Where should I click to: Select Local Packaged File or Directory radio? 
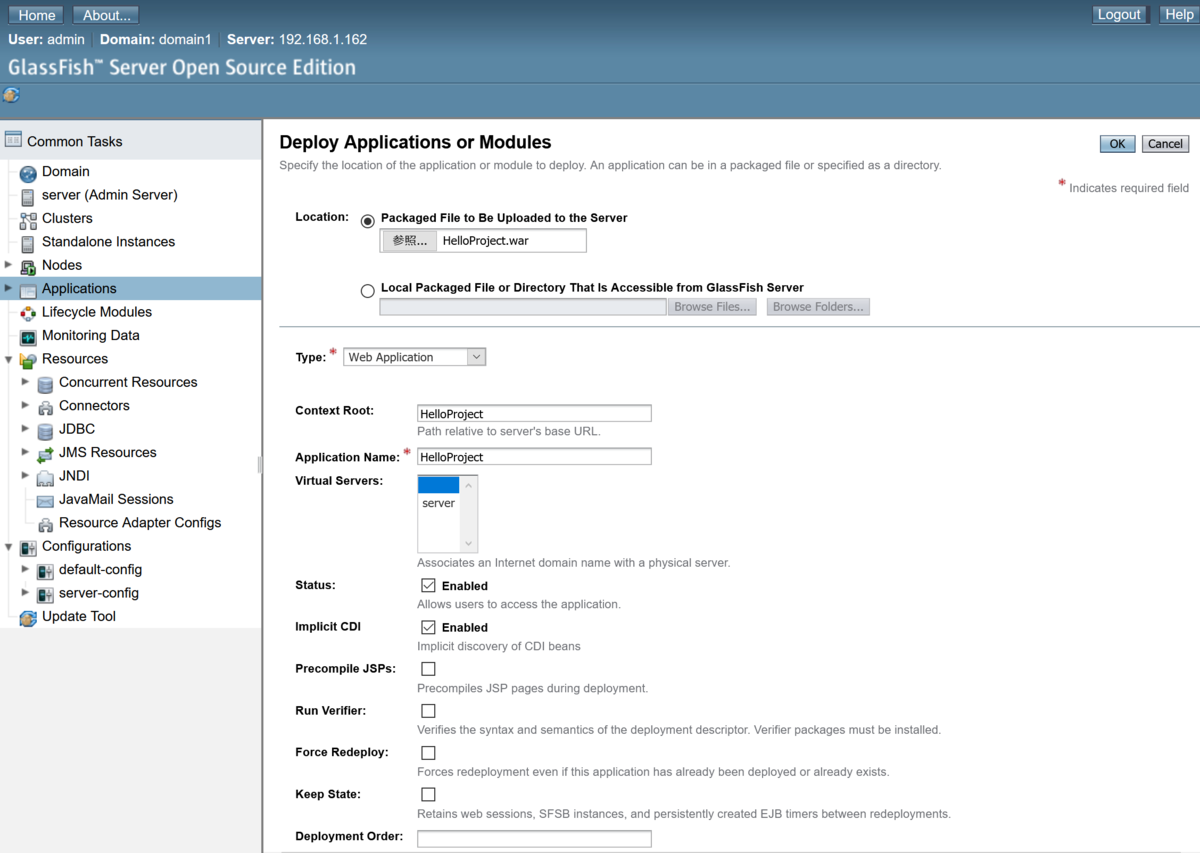tap(368, 291)
